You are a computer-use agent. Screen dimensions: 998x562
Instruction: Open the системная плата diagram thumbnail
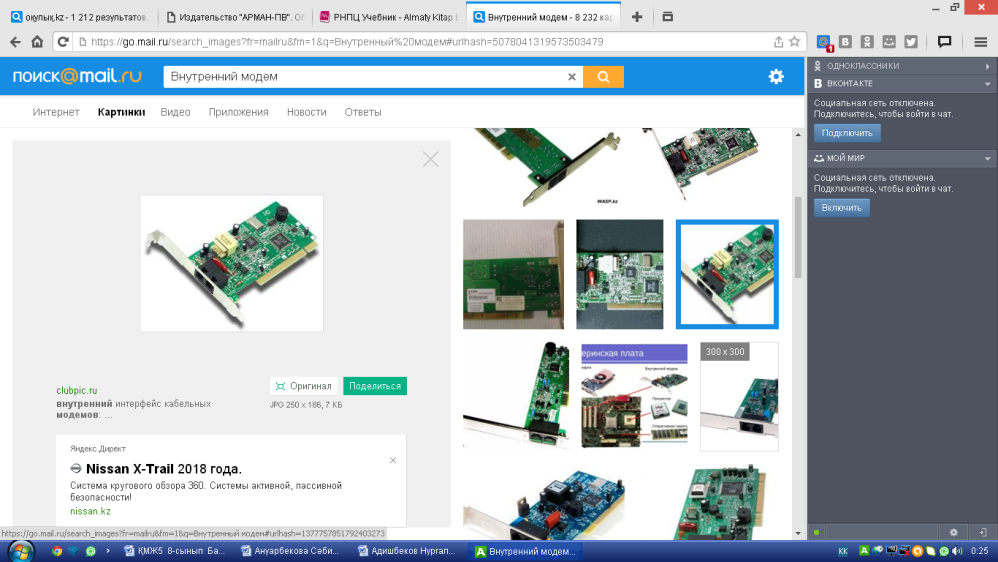tap(634, 397)
